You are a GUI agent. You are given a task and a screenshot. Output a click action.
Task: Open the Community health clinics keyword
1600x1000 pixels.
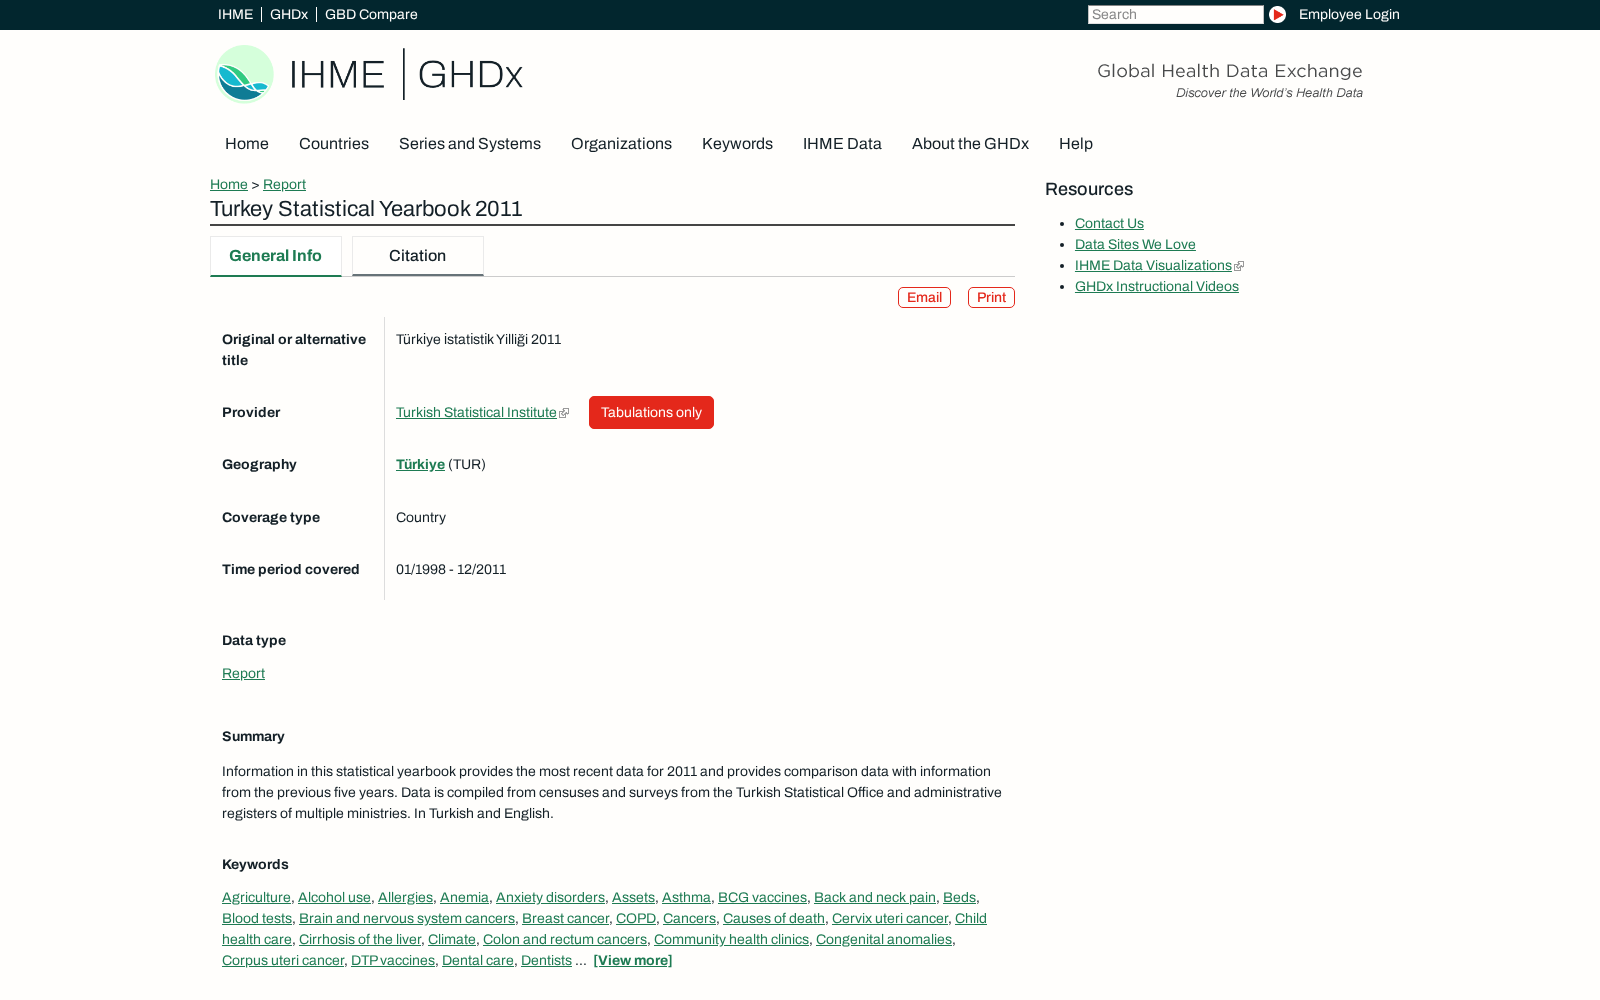731,940
